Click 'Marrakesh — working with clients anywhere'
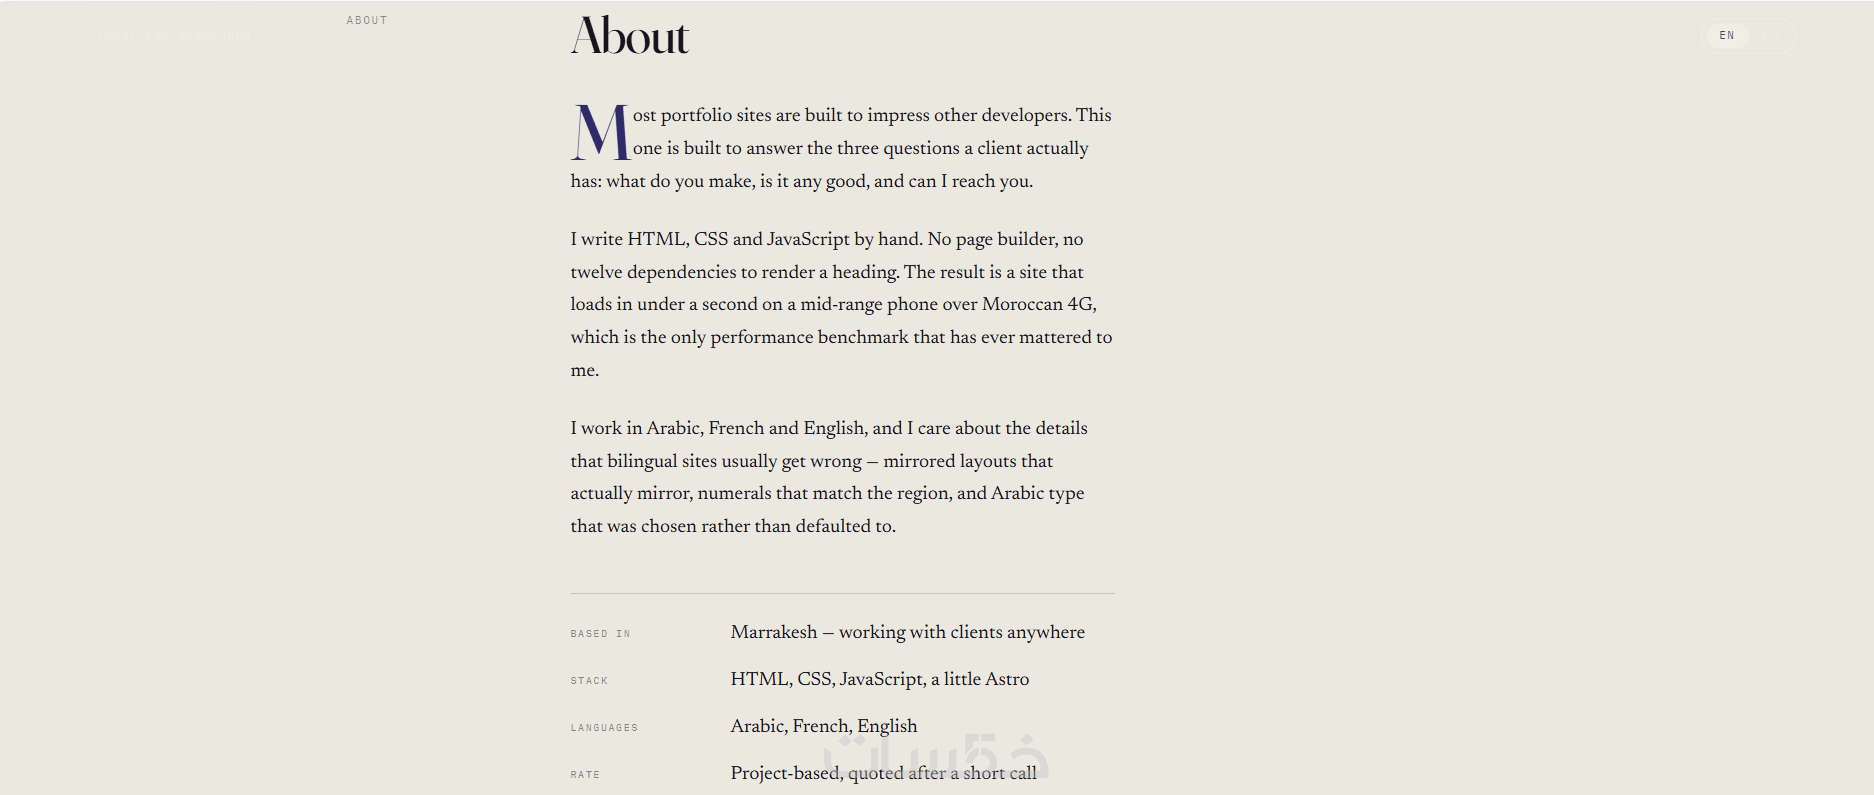 (x=908, y=632)
